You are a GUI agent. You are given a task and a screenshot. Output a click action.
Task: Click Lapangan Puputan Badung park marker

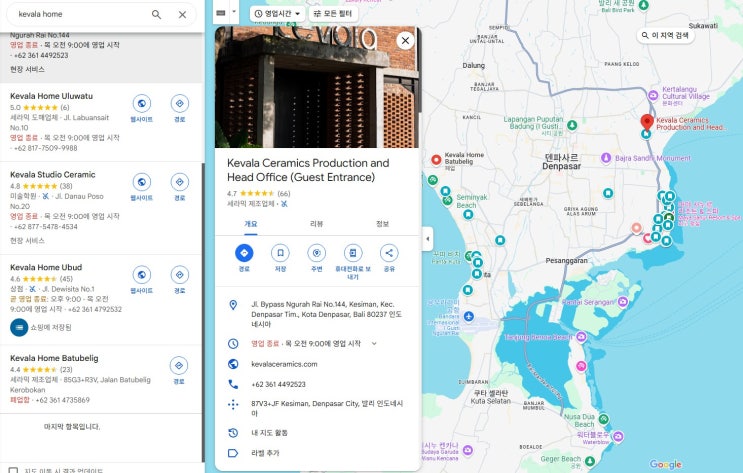point(572,125)
